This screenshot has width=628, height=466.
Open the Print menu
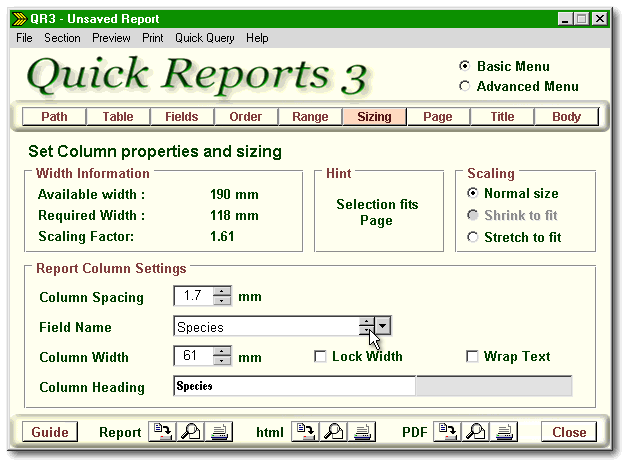(x=153, y=38)
